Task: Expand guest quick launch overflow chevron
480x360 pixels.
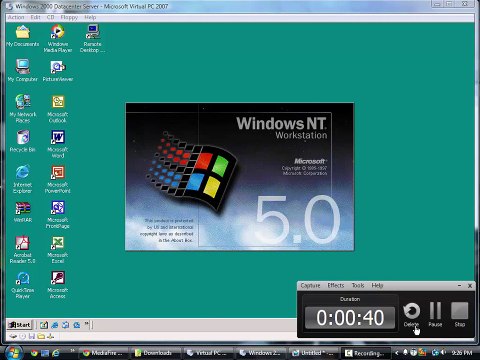Action: 87,323
